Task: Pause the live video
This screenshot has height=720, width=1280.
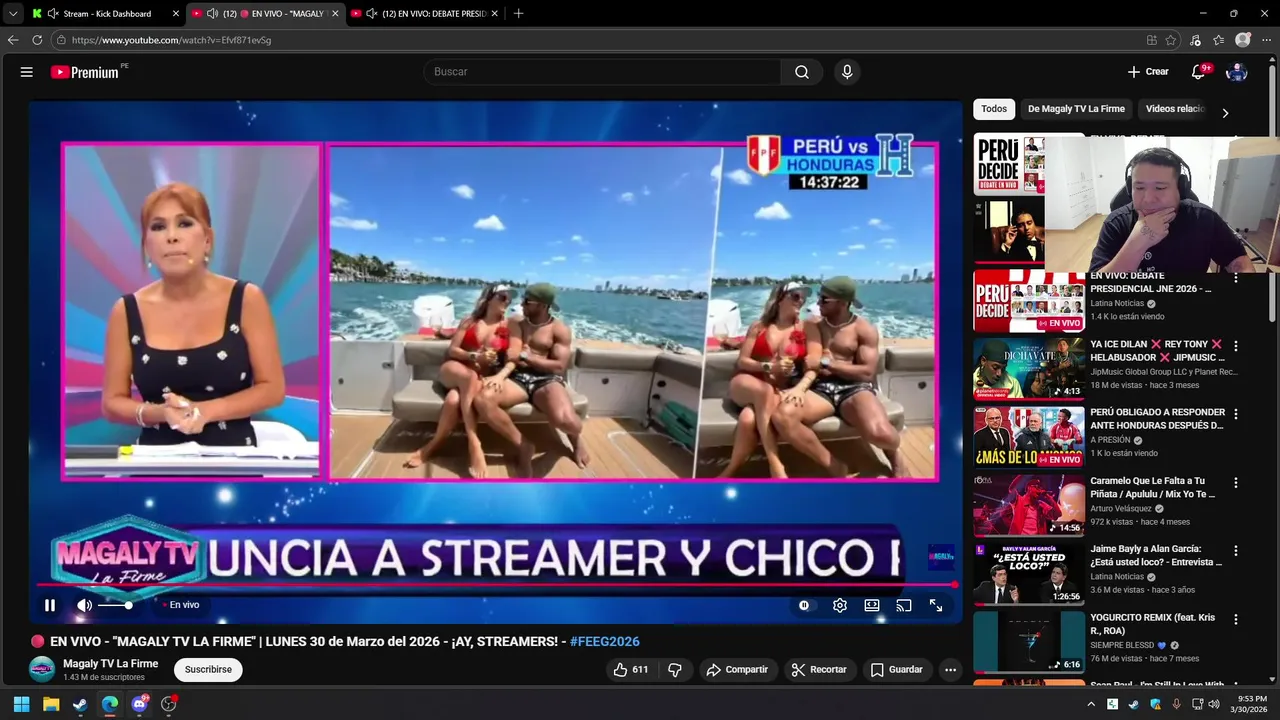Action: (x=50, y=605)
